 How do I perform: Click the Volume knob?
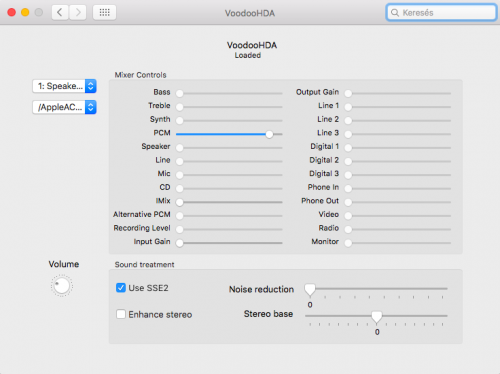point(62,286)
